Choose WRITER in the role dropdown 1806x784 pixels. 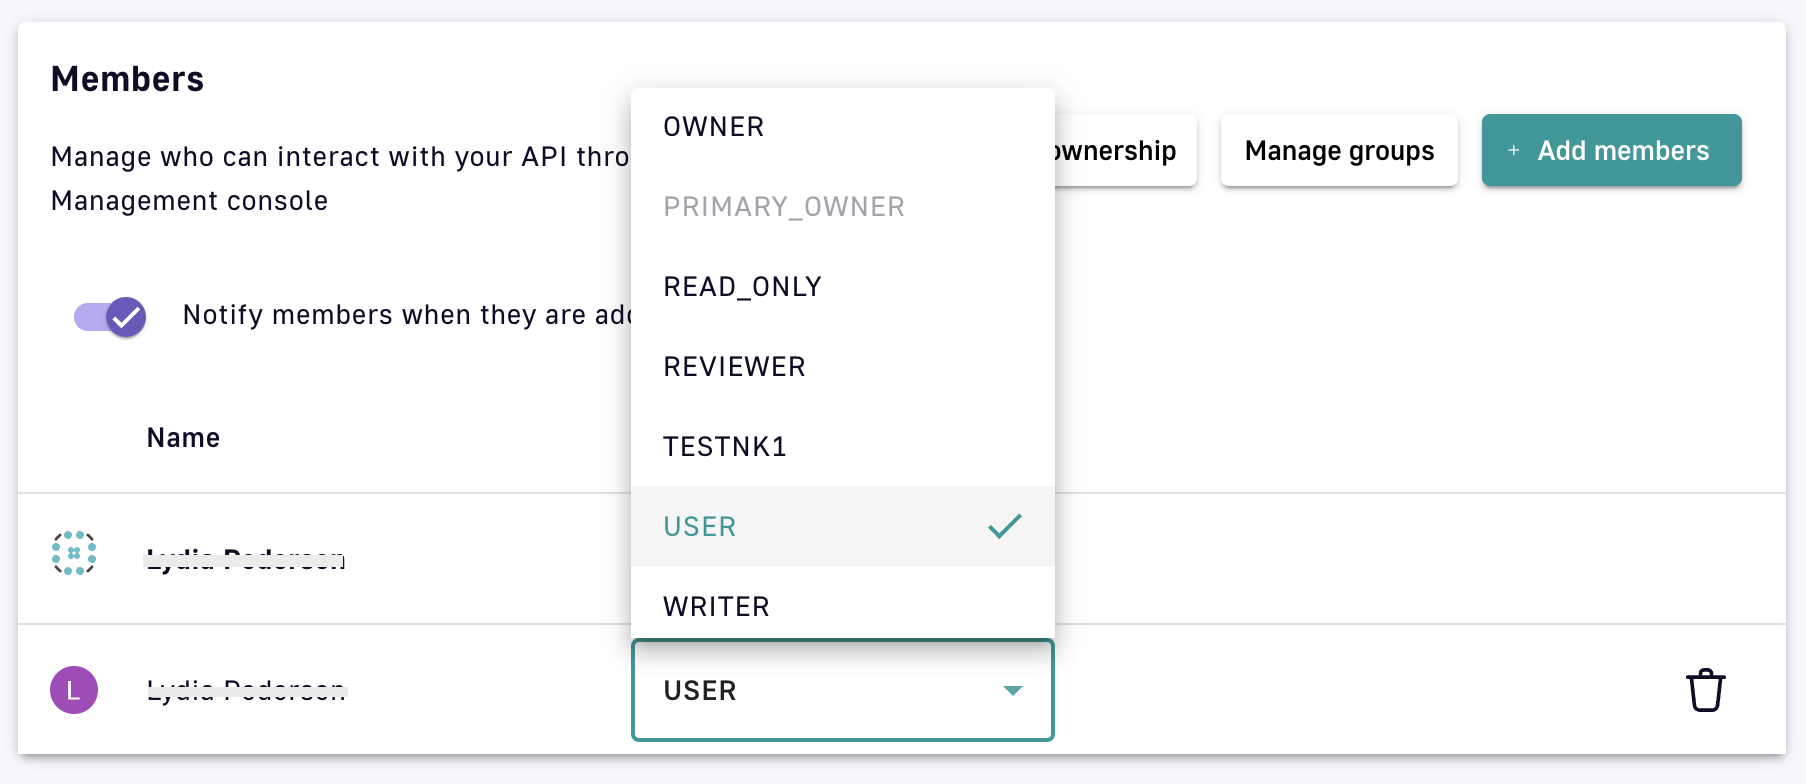716,607
